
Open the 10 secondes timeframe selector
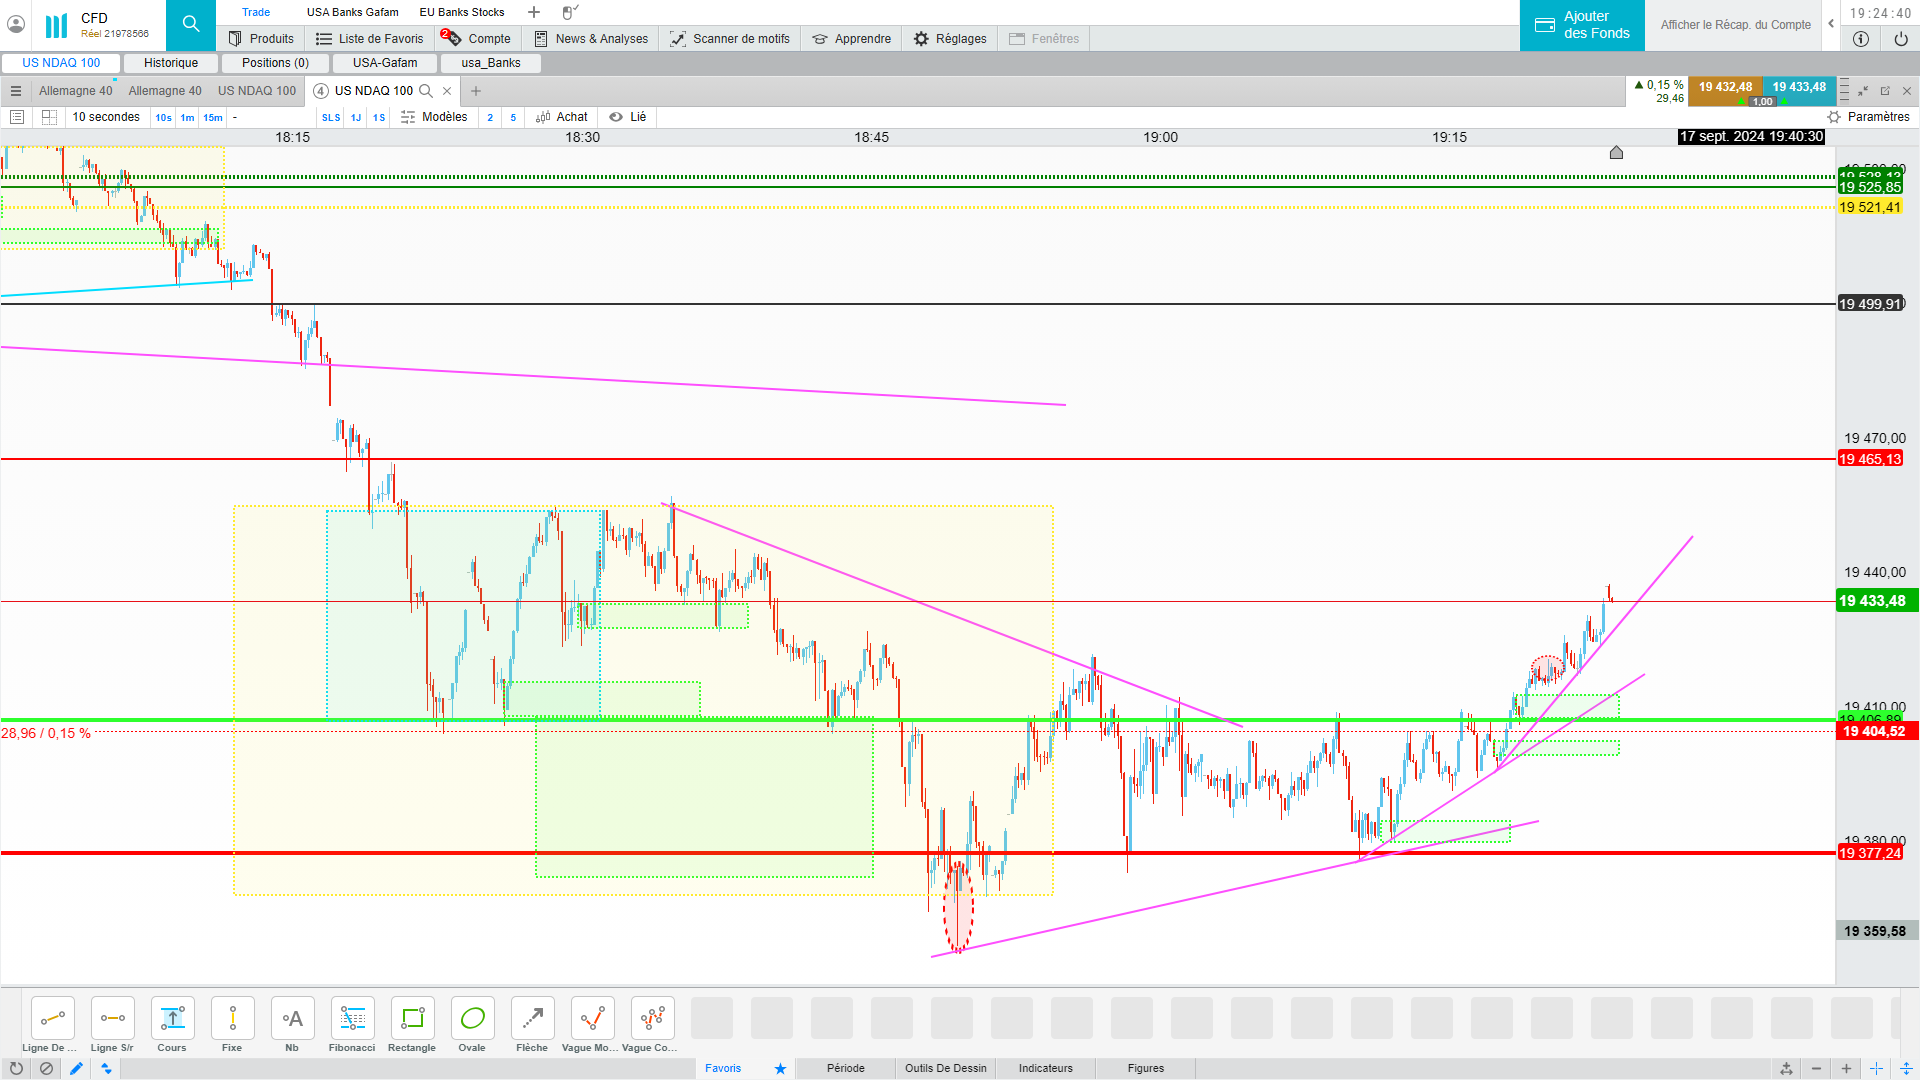(105, 117)
